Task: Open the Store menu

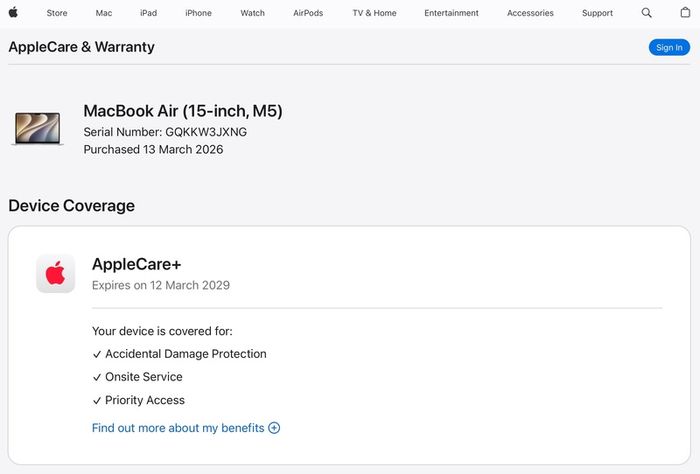Action: click(x=57, y=13)
